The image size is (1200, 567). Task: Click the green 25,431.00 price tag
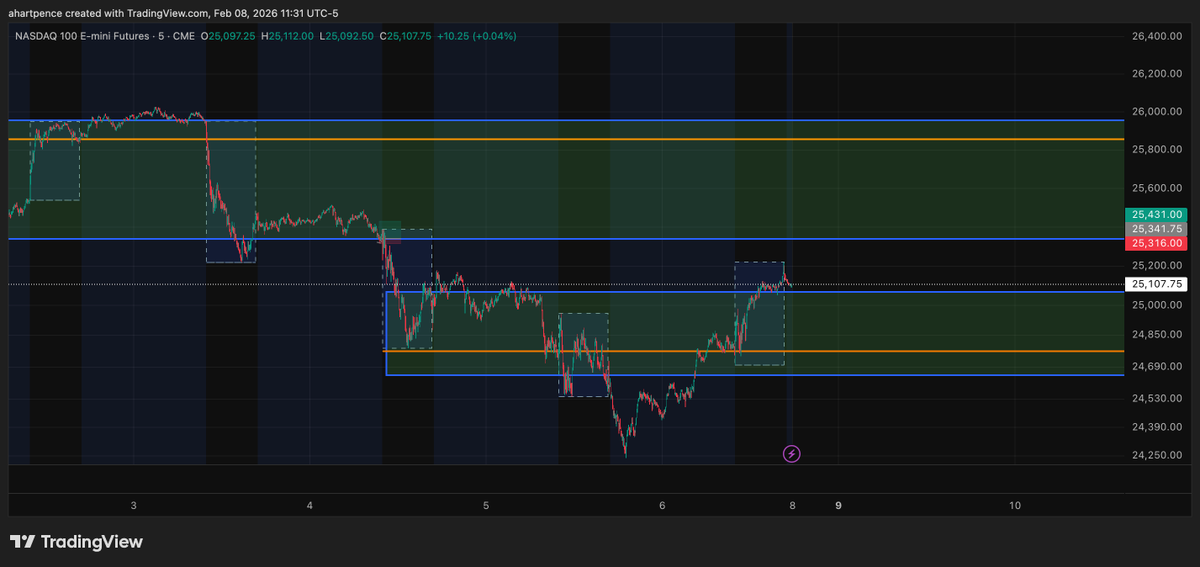click(1157, 214)
